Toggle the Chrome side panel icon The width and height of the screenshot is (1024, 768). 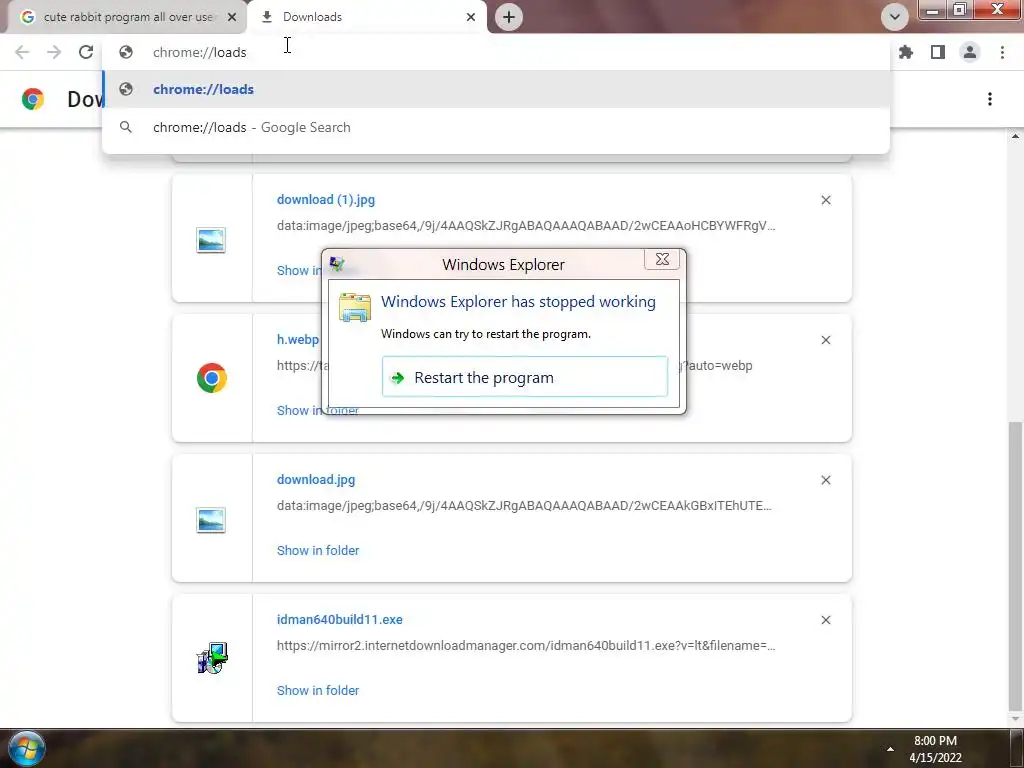click(x=938, y=52)
